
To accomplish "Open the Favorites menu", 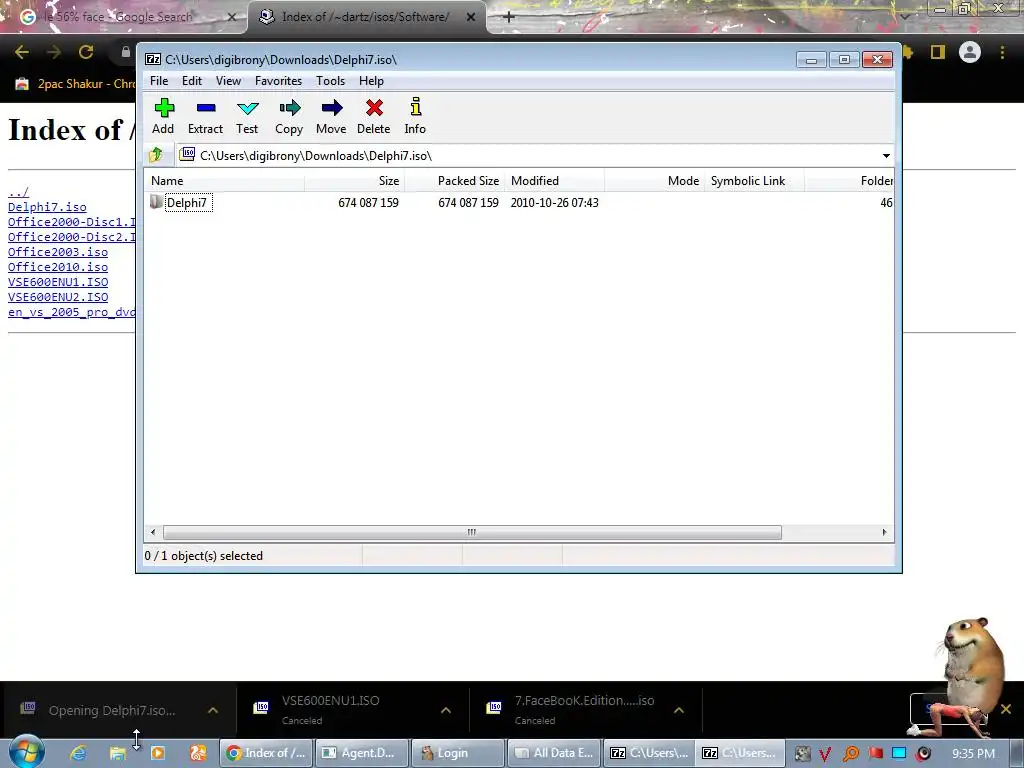I will pyautogui.click(x=278, y=81).
